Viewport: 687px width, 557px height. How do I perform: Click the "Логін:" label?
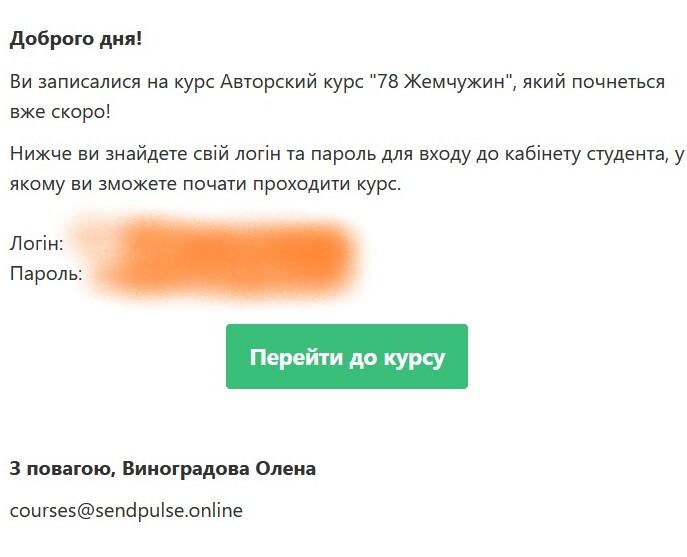tap(37, 243)
